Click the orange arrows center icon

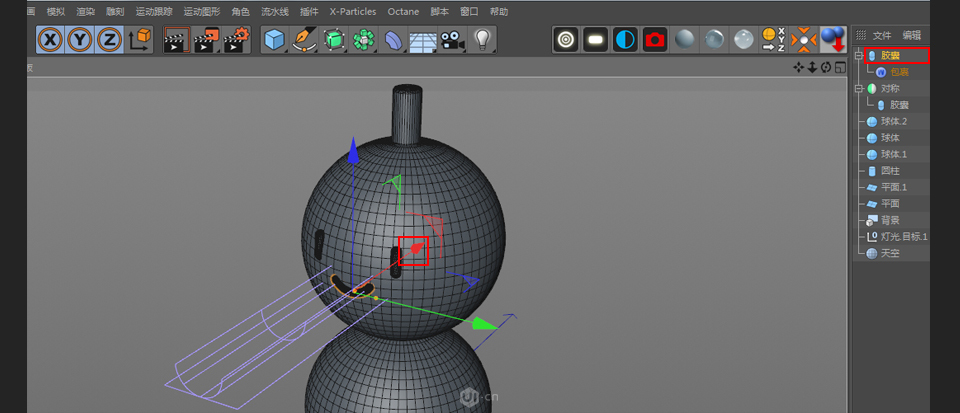click(x=803, y=40)
